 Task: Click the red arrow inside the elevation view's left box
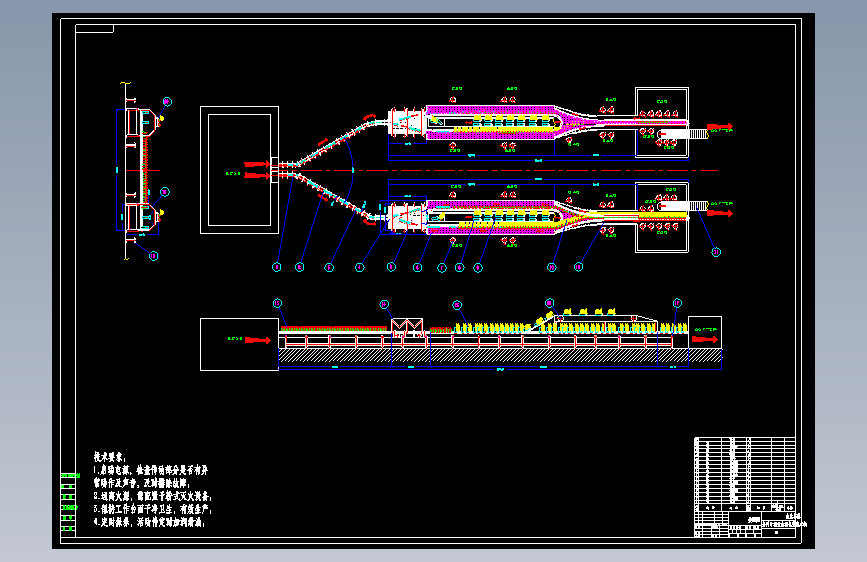click(x=258, y=340)
